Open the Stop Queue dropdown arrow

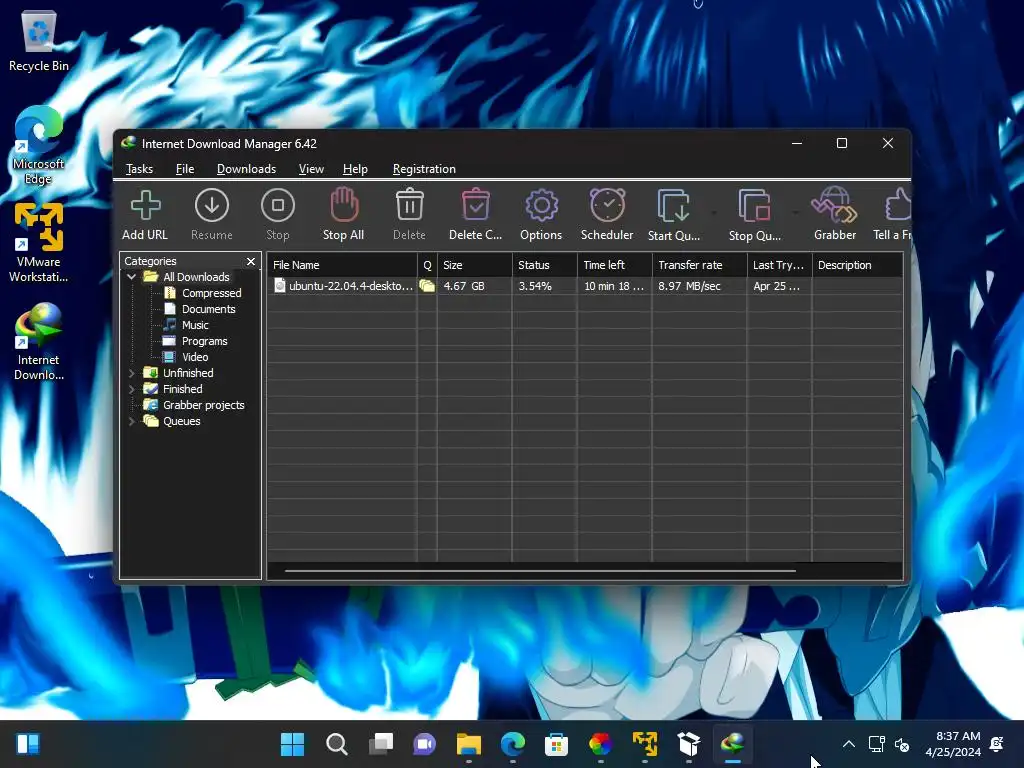click(x=795, y=213)
